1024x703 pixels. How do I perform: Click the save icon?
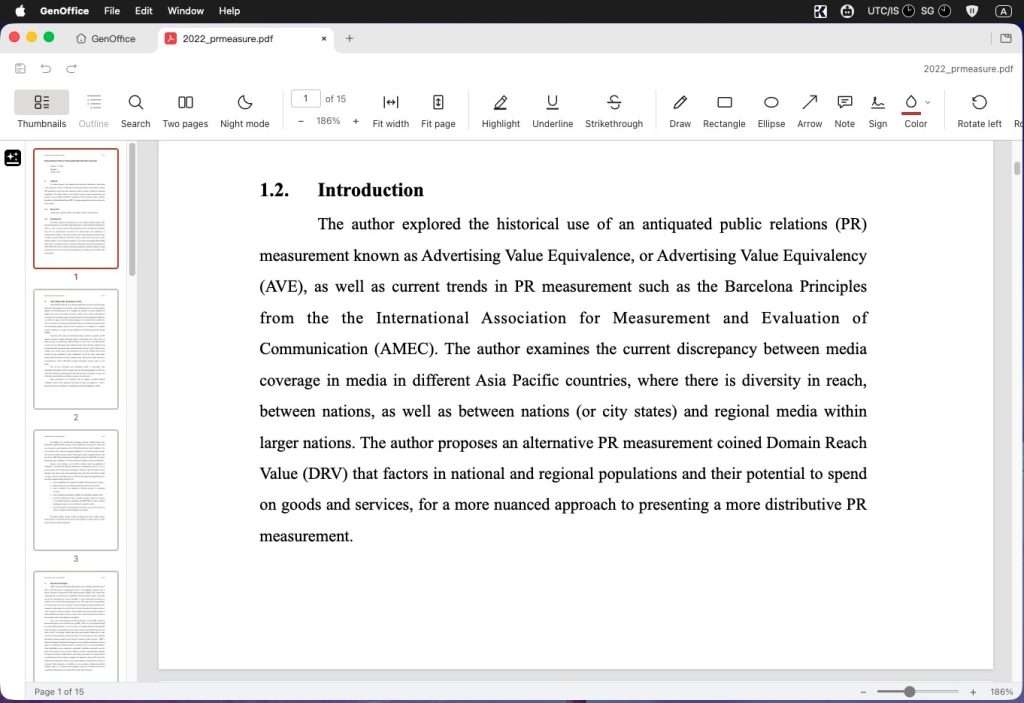pos(20,69)
